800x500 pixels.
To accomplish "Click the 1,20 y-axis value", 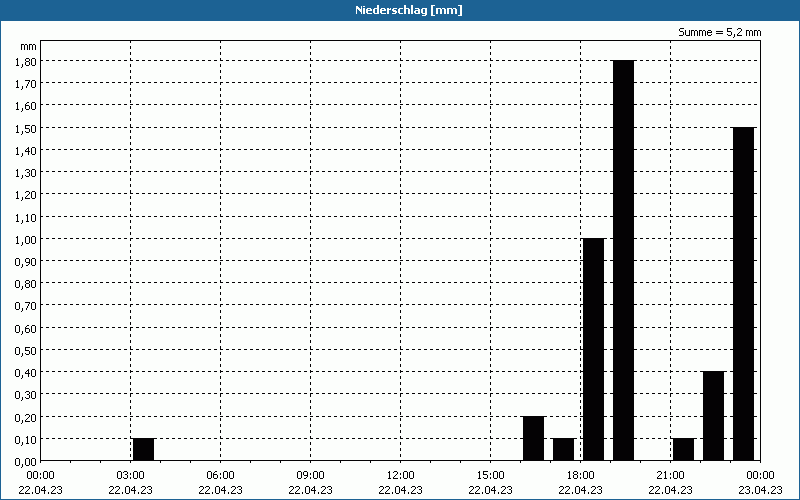I will (26, 195).
